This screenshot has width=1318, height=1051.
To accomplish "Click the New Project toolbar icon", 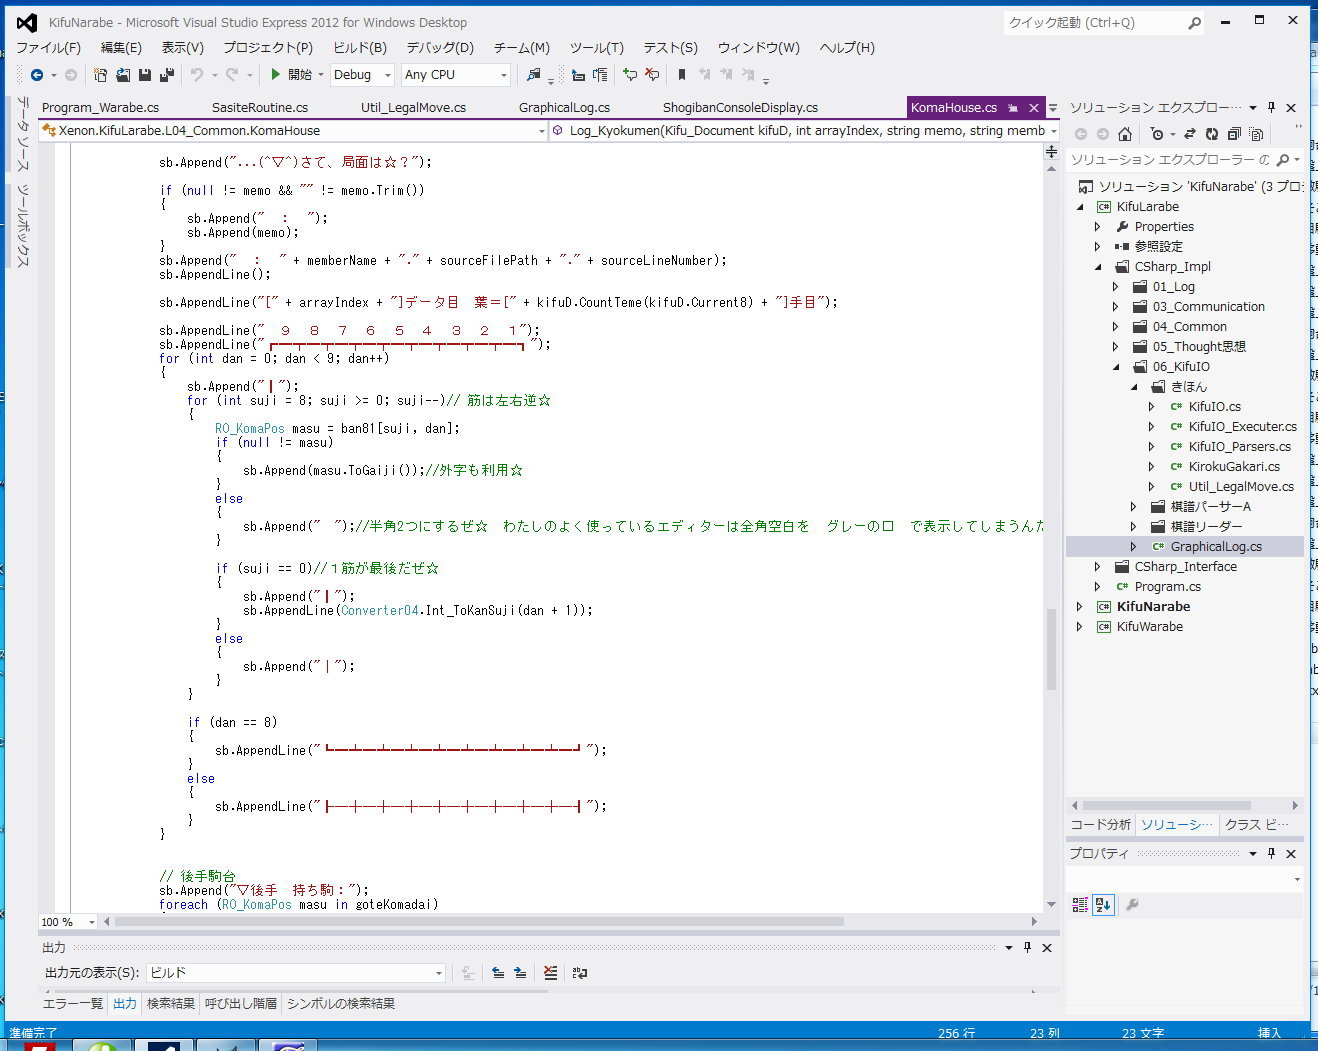I will tap(100, 75).
